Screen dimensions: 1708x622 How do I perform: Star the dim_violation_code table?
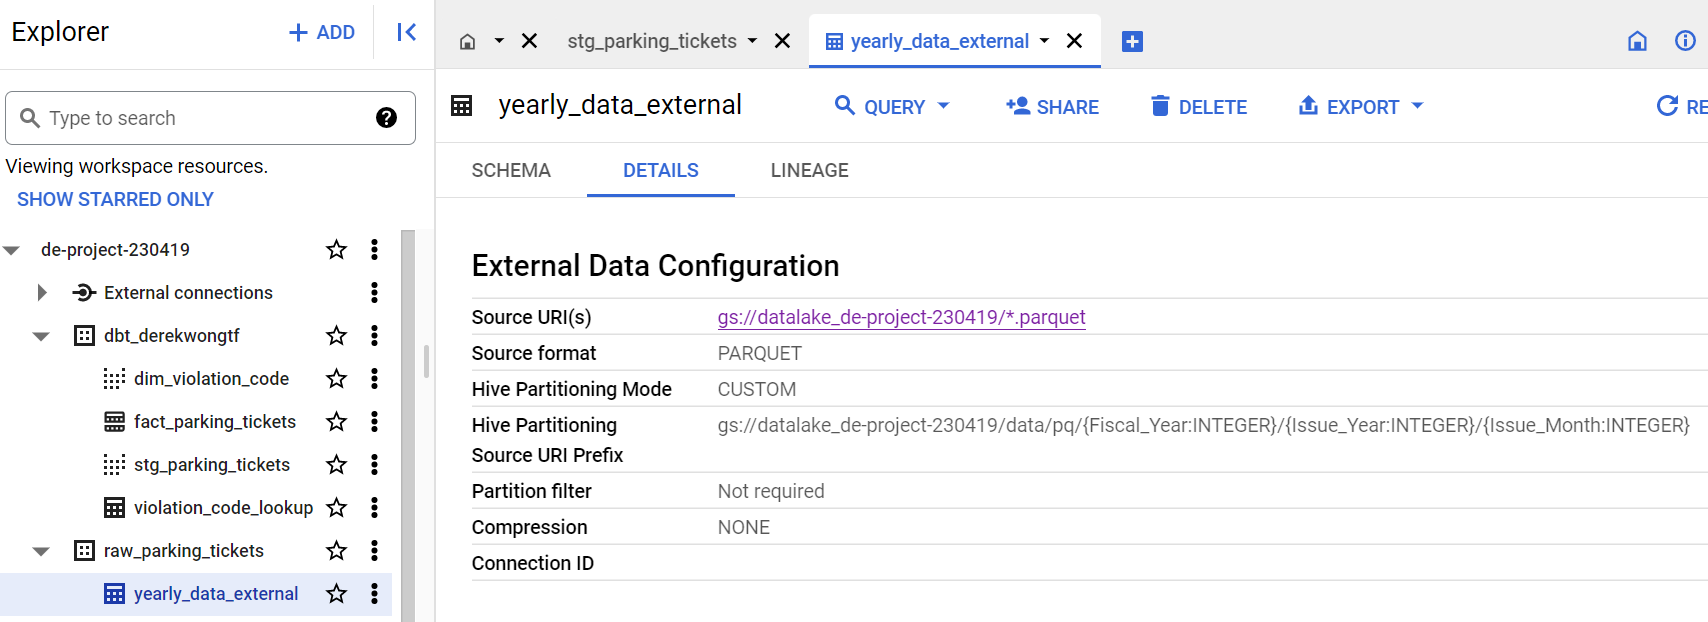point(337,379)
